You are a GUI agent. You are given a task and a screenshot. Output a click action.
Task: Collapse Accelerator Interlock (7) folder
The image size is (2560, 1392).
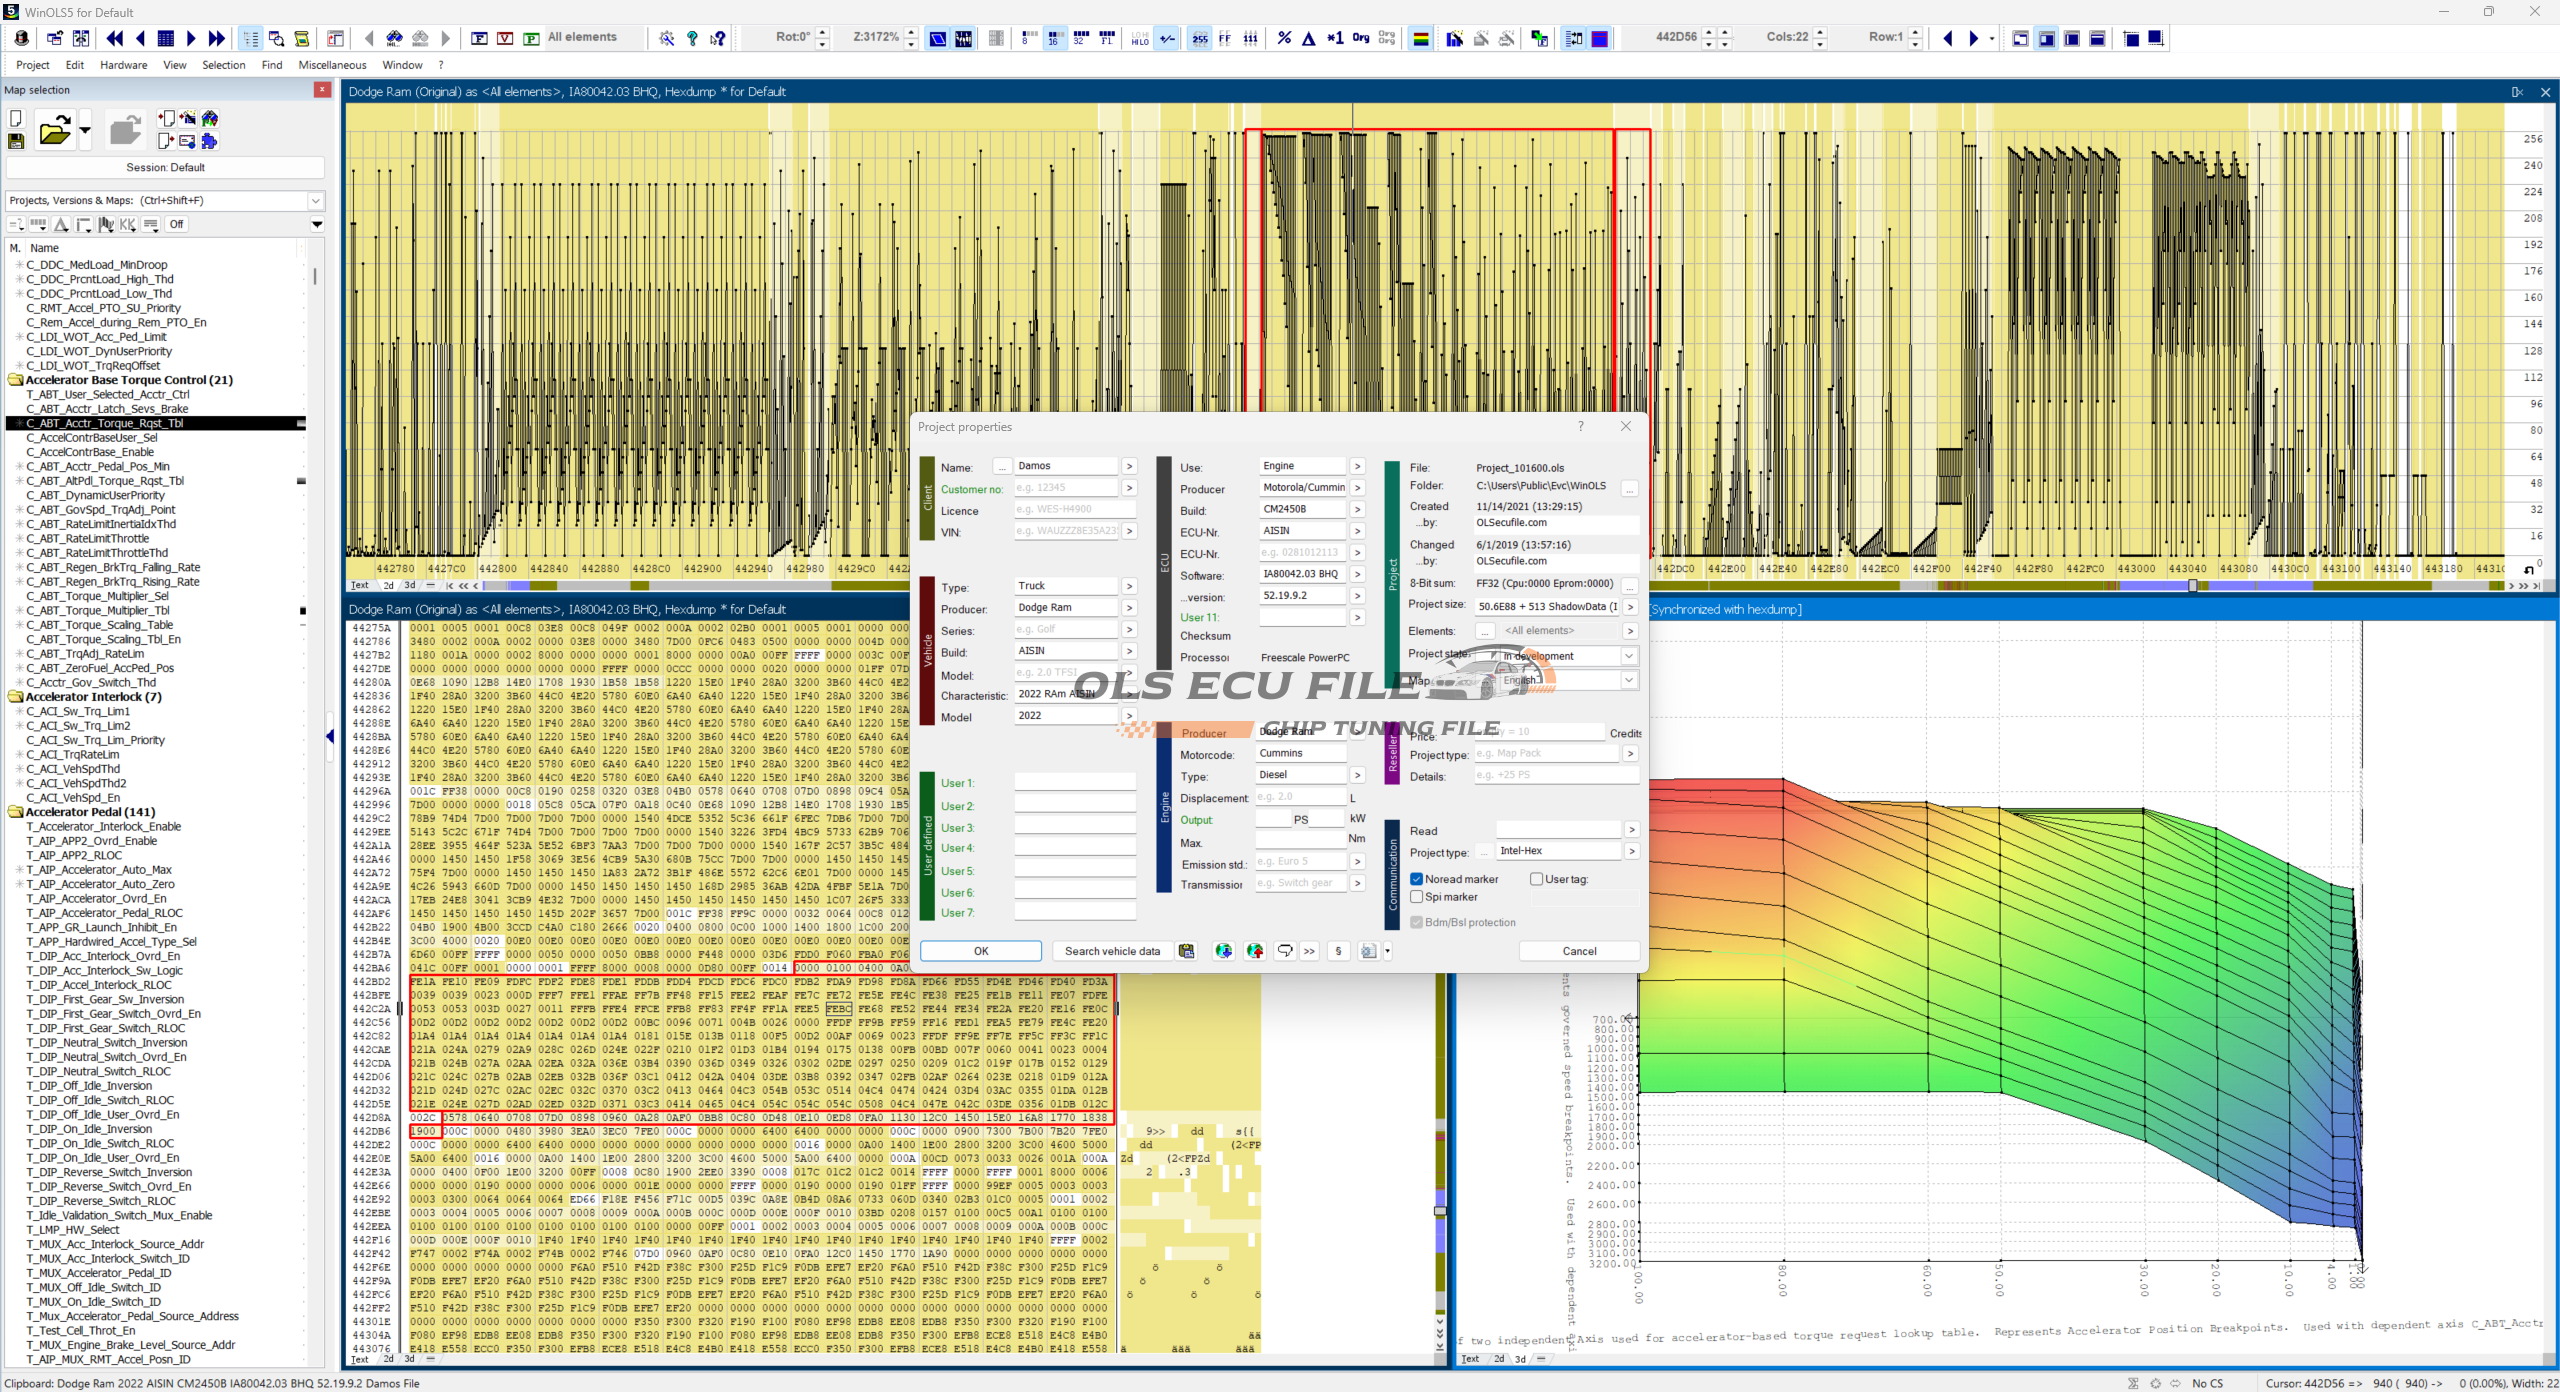[x=16, y=697]
